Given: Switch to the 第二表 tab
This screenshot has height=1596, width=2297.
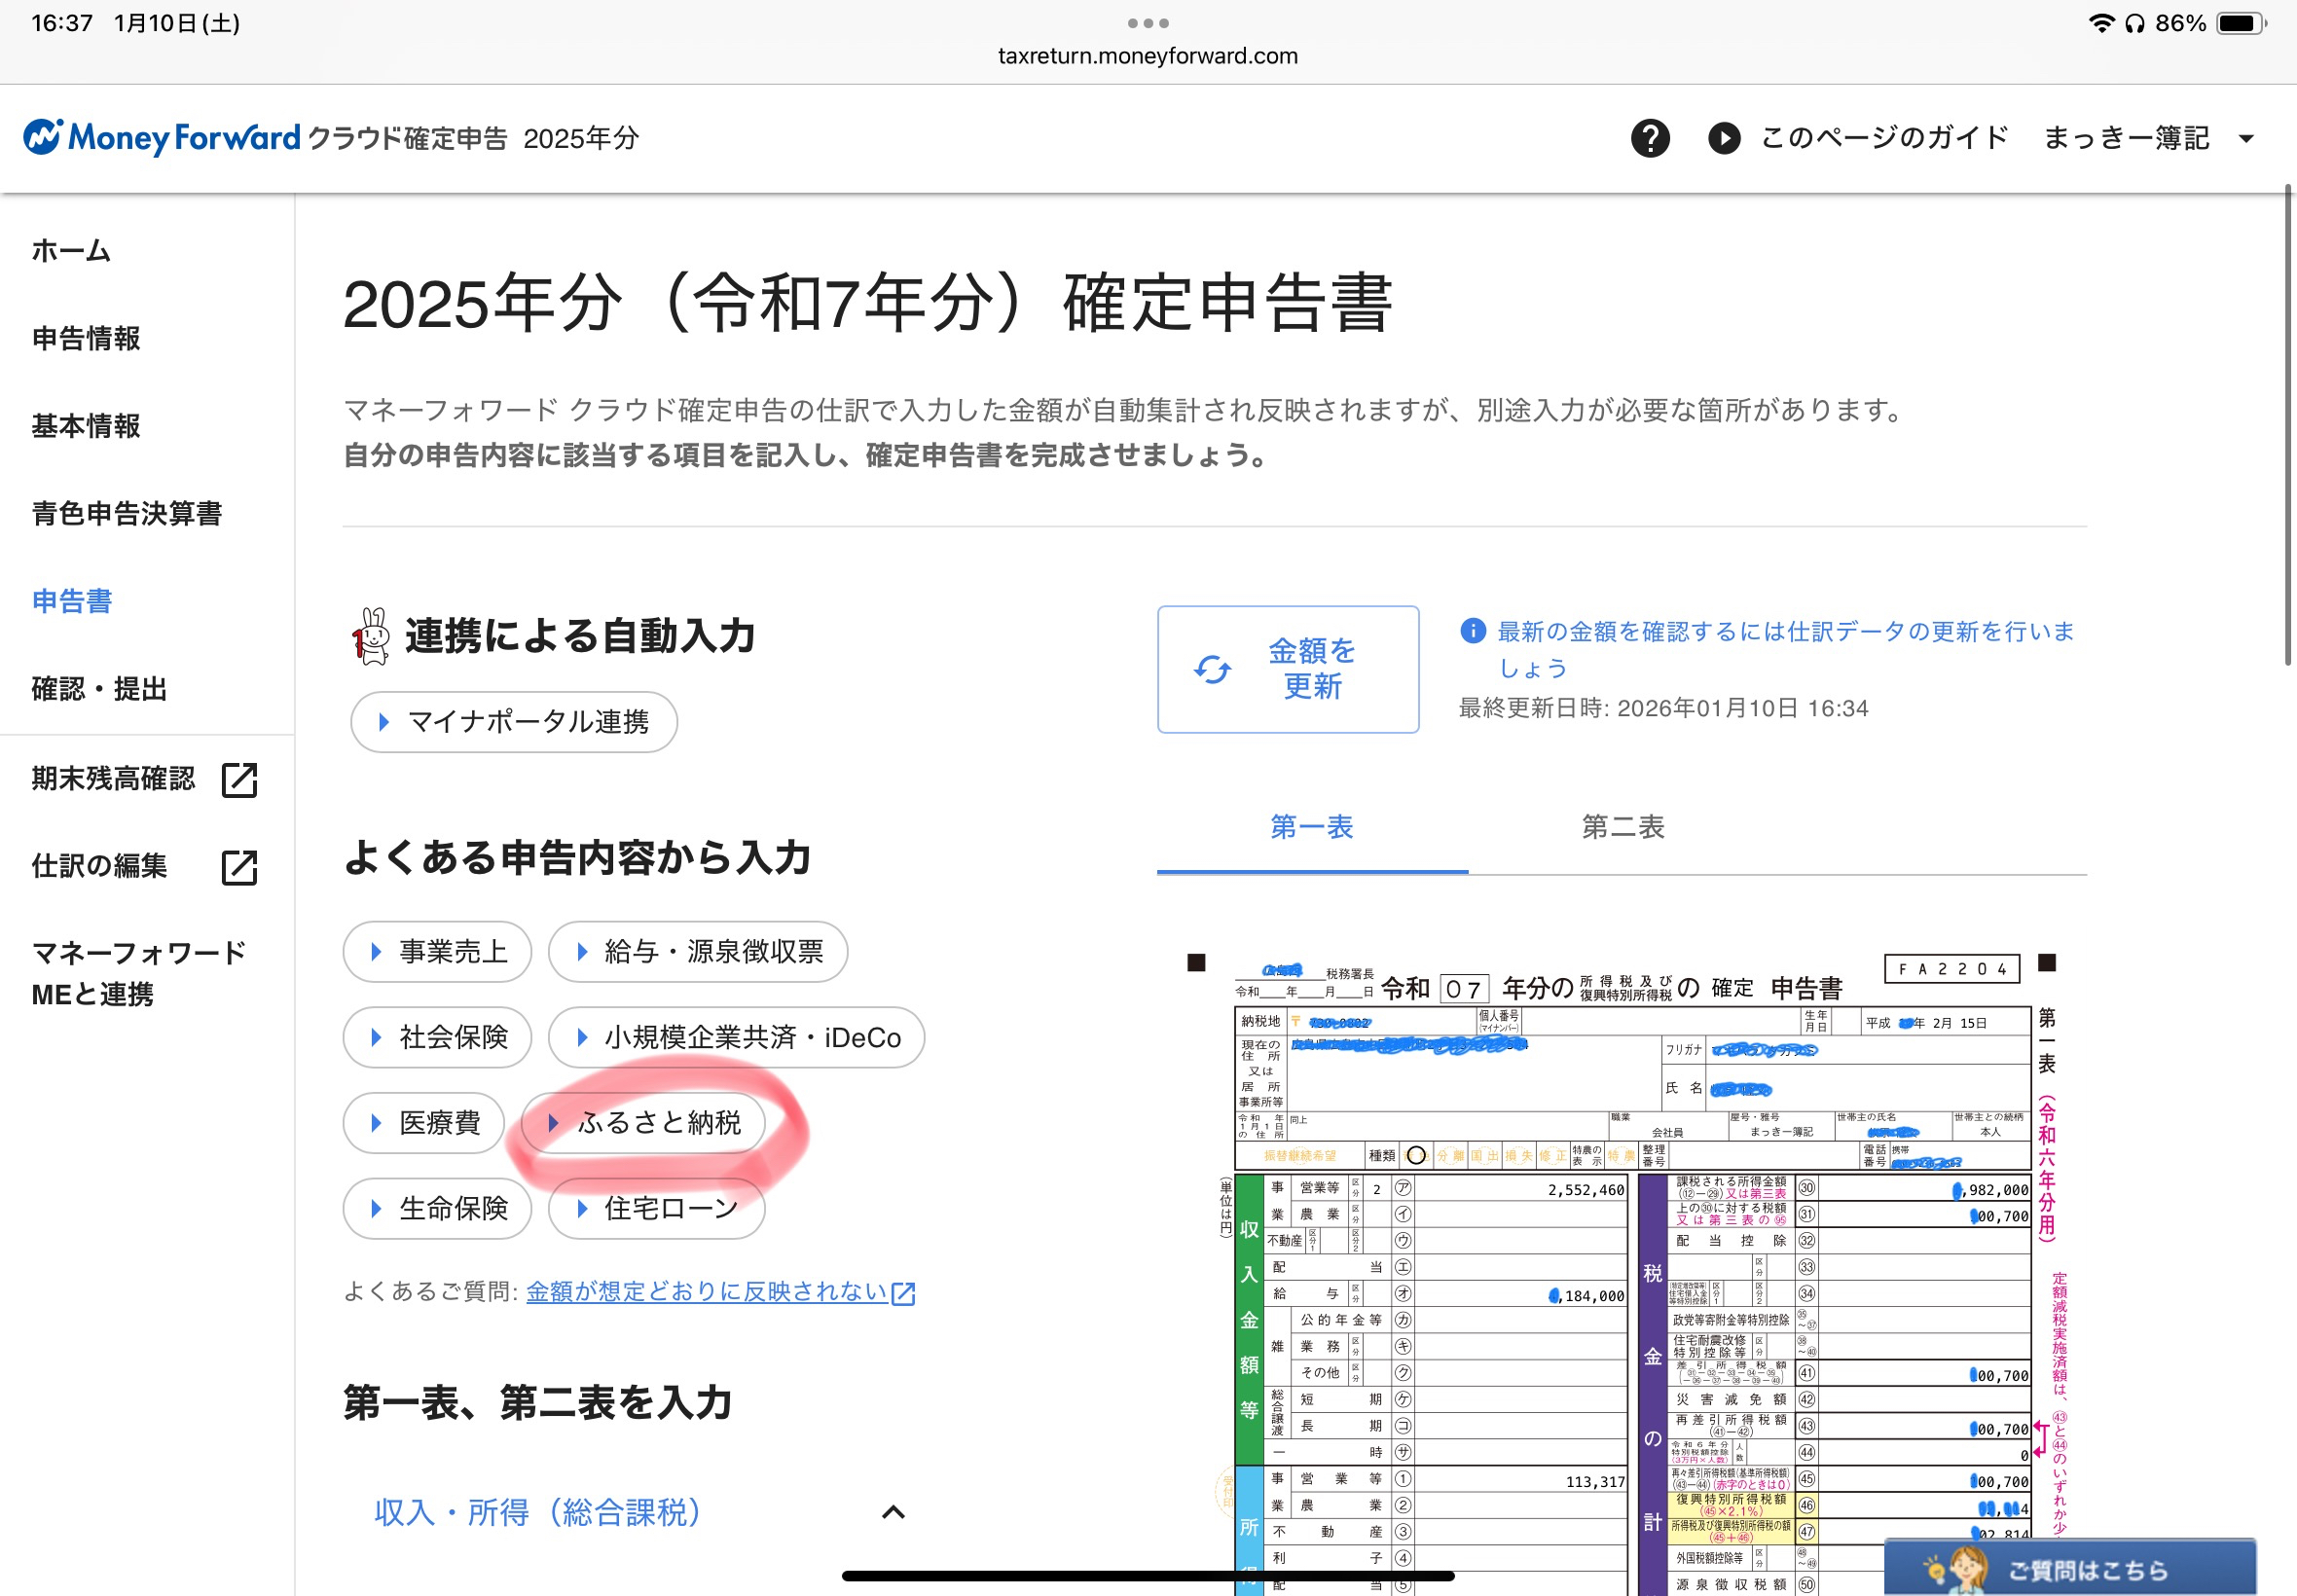Looking at the screenshot, I should tap(1622, 827).
